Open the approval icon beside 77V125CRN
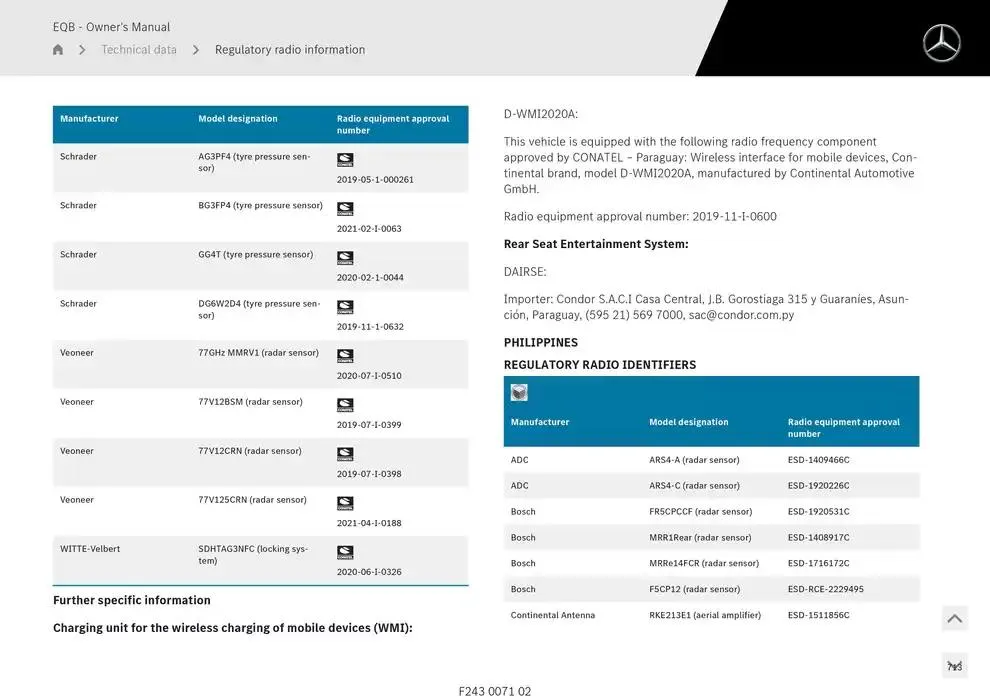This screenshot has width=990, height=700. pos(344,503)
